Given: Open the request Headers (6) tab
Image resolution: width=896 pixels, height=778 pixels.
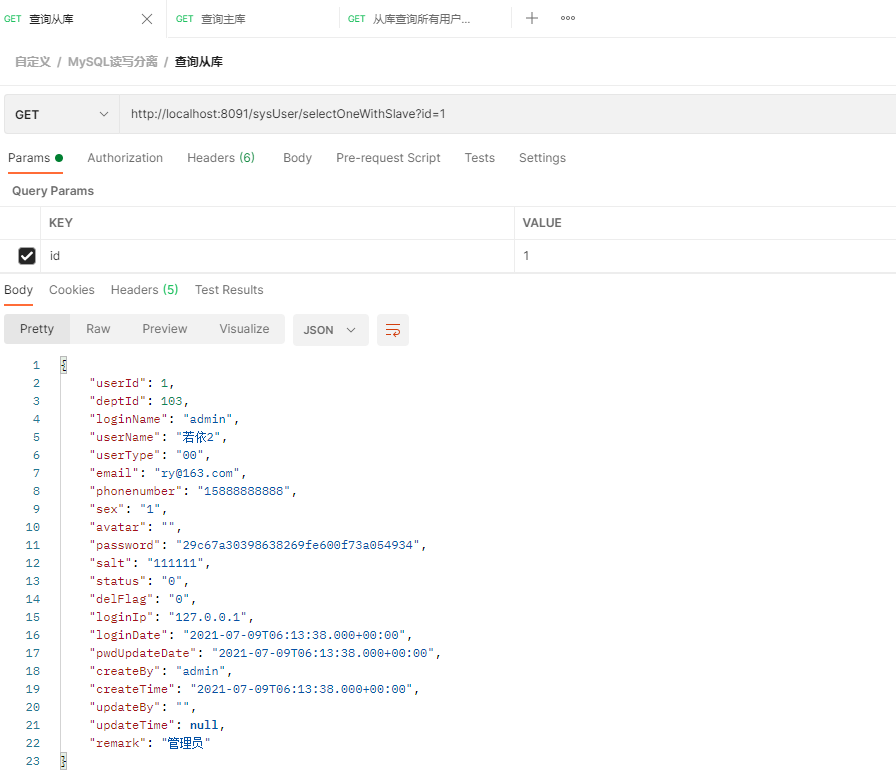Looking at the screenshot, I should point(221,158).
